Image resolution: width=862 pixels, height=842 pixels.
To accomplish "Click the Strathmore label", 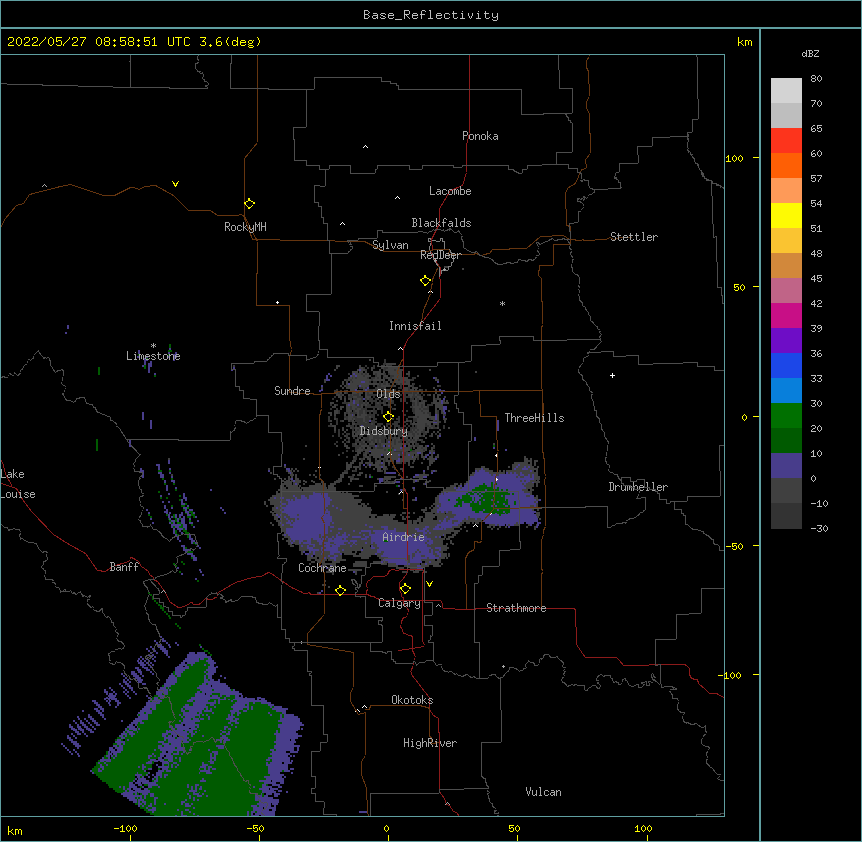I will [x=516, y=608].
